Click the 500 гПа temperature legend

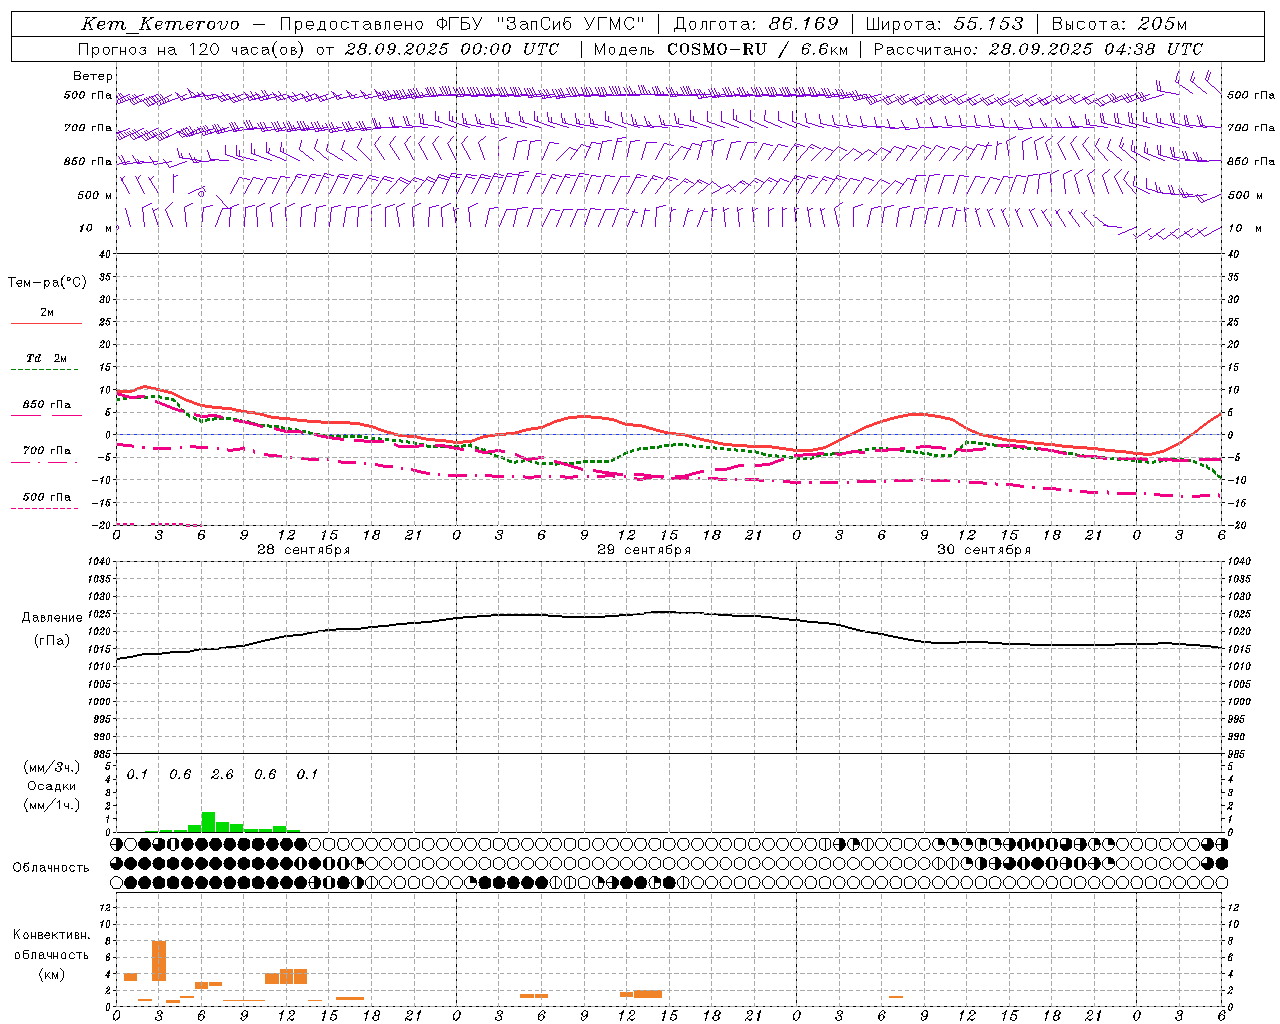pos(46,501)
